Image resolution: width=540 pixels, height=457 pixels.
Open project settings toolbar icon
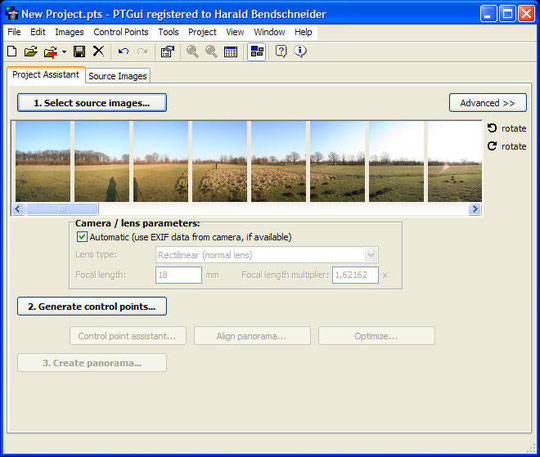(x=167, y=52)
